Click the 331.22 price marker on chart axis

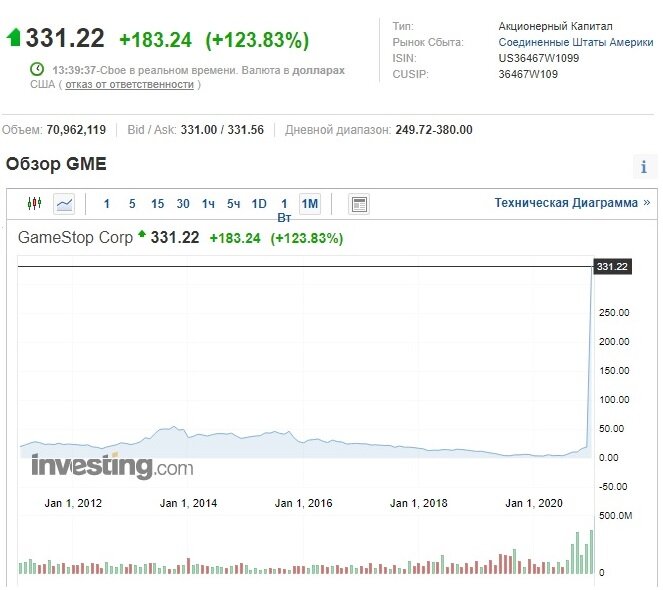click(611, 267)
